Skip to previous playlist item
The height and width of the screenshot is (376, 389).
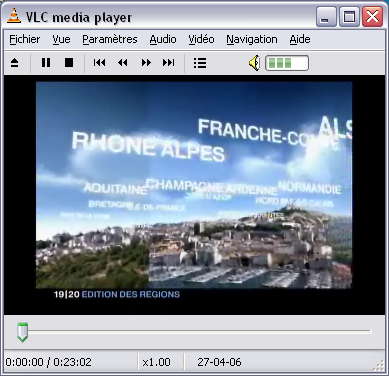[99, 63]
